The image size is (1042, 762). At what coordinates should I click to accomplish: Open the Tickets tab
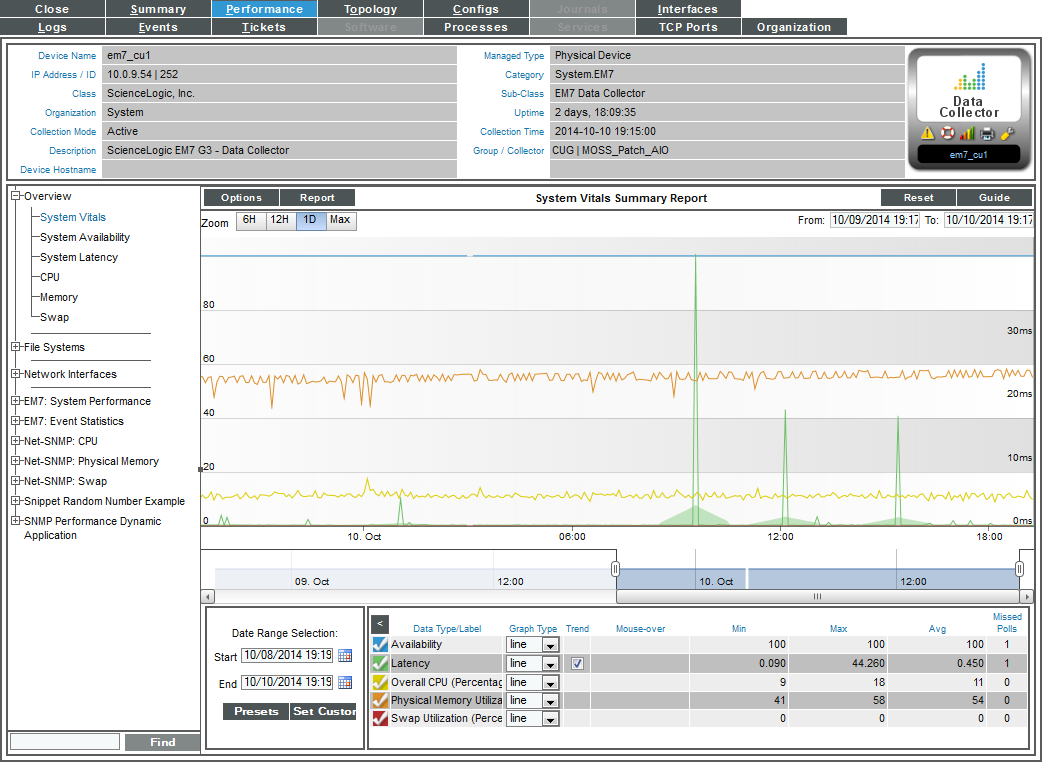tap(264, 27)
